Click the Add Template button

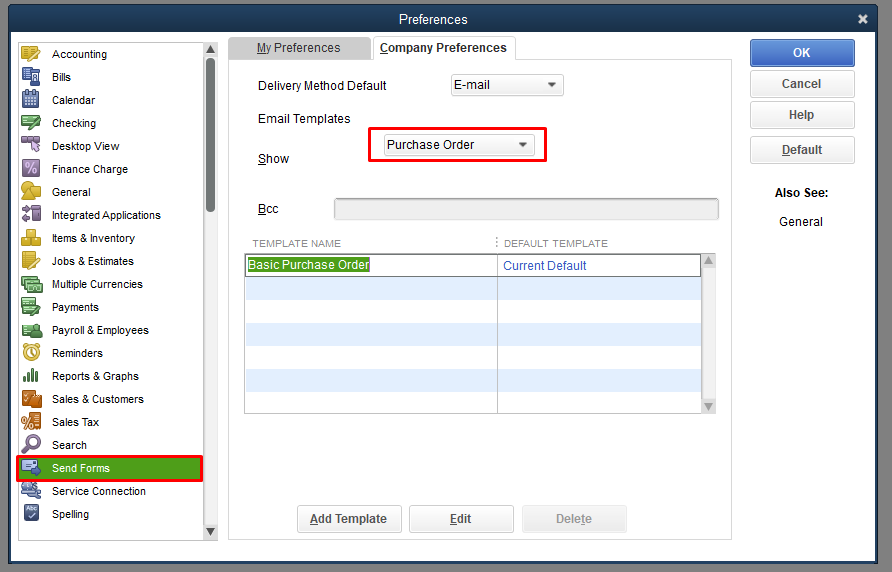coord(349,518)
